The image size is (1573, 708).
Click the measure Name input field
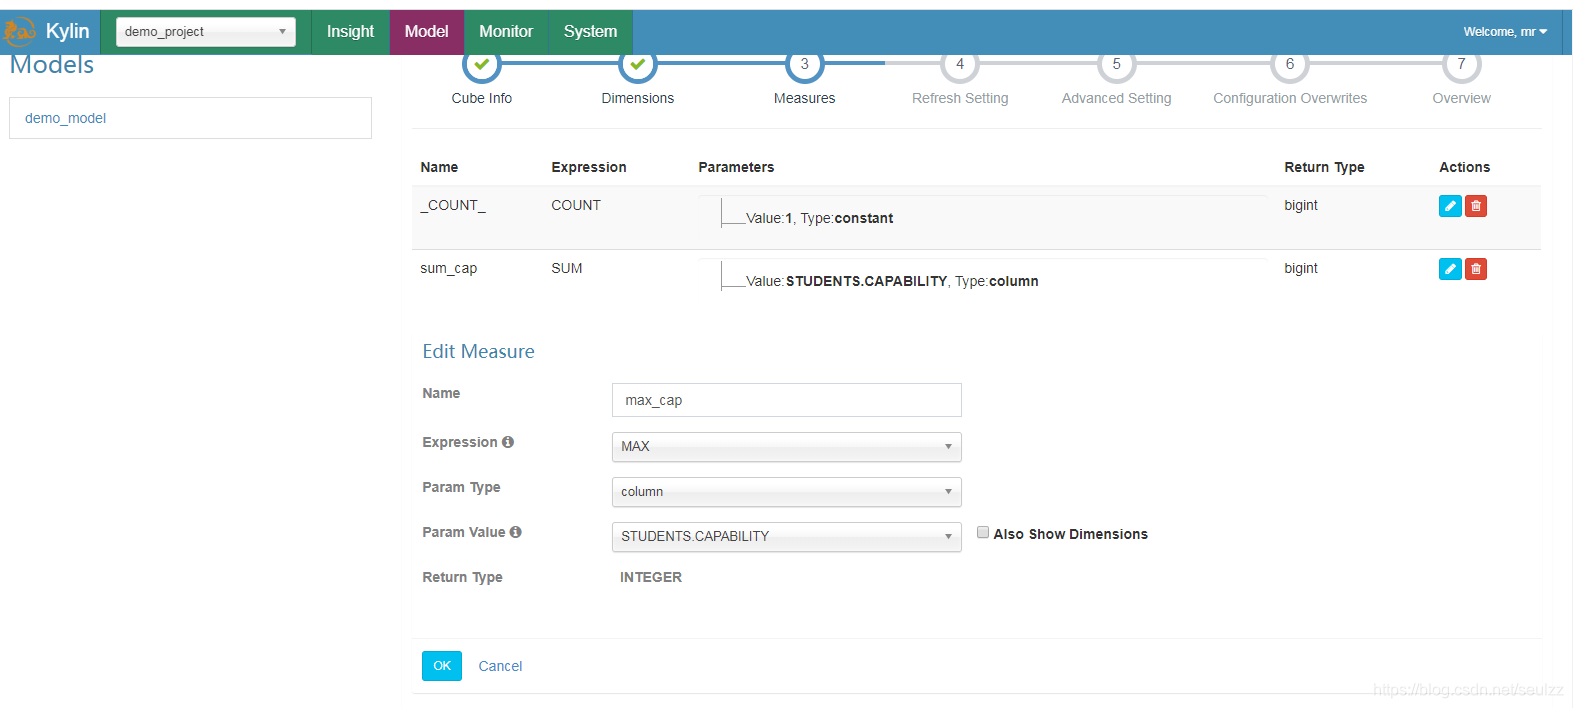pyautogui.click(x=787, y=400)
